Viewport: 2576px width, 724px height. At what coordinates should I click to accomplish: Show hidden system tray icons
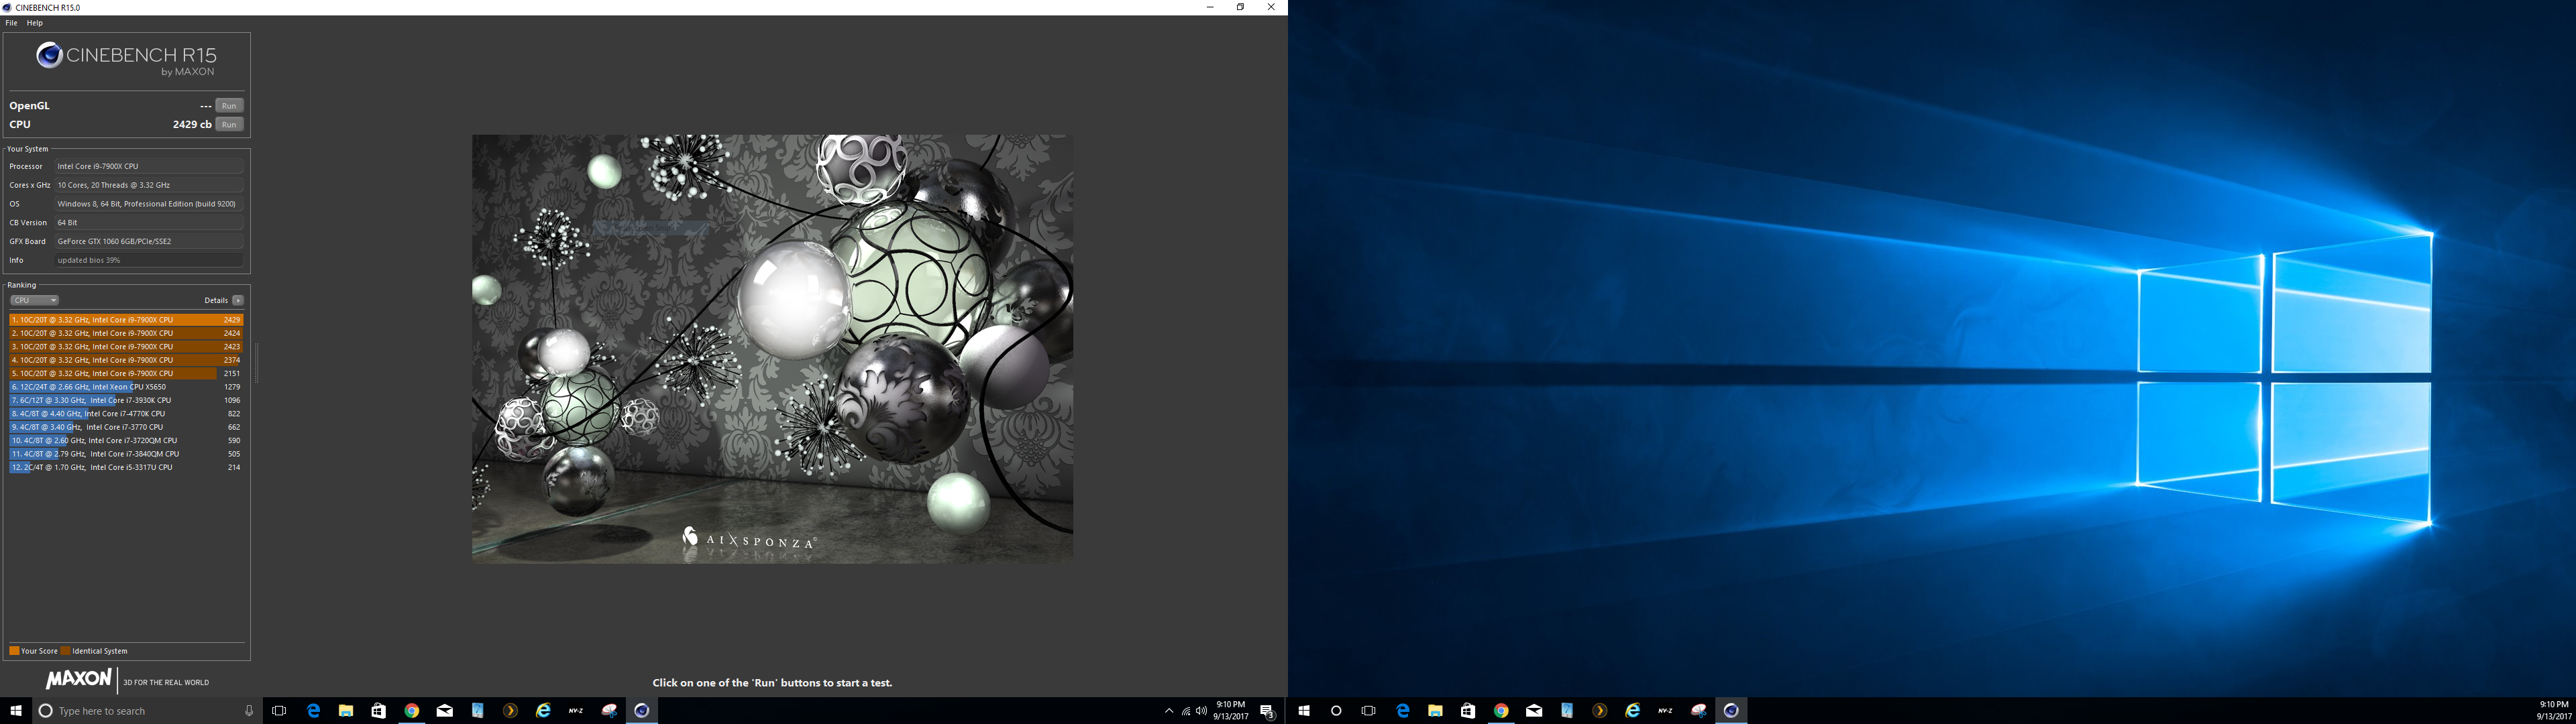pos(1169,711)
